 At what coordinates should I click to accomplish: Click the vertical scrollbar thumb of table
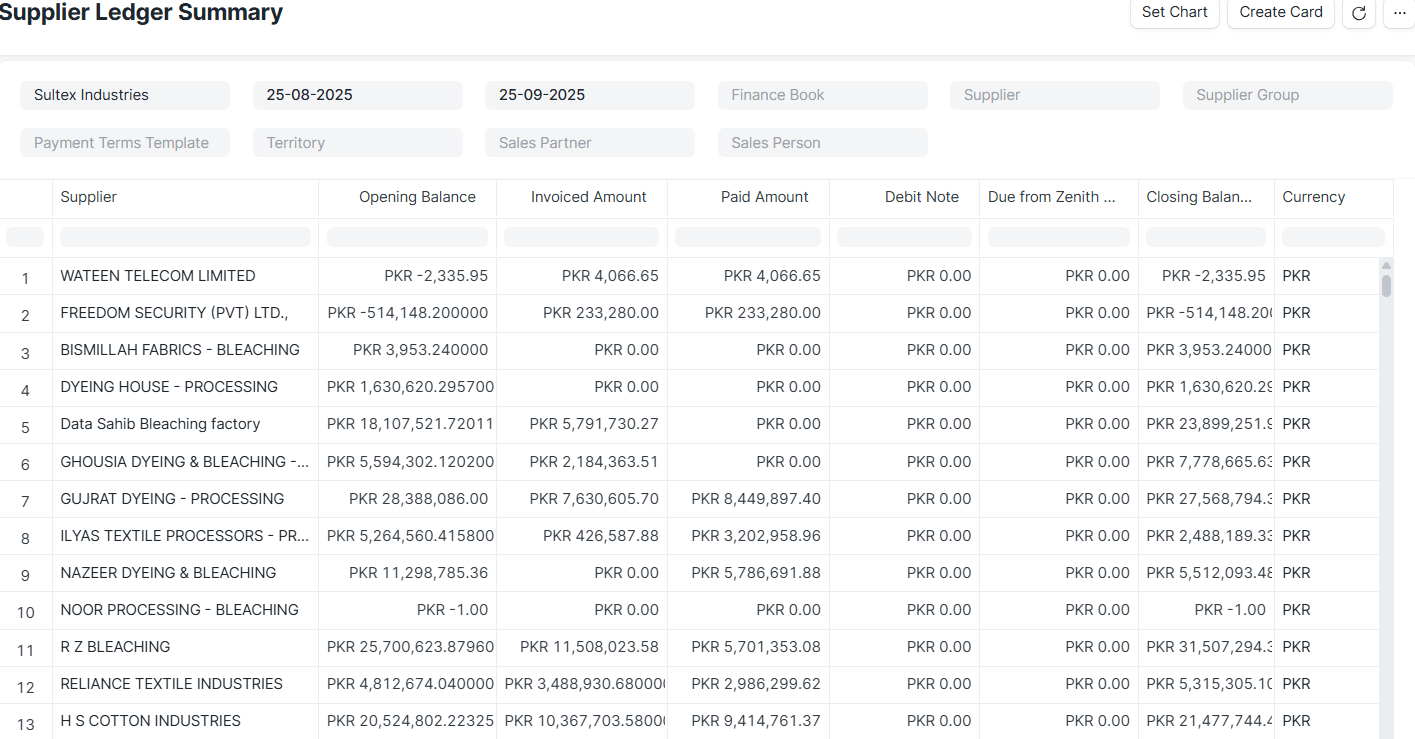[x=1386, y=286]
